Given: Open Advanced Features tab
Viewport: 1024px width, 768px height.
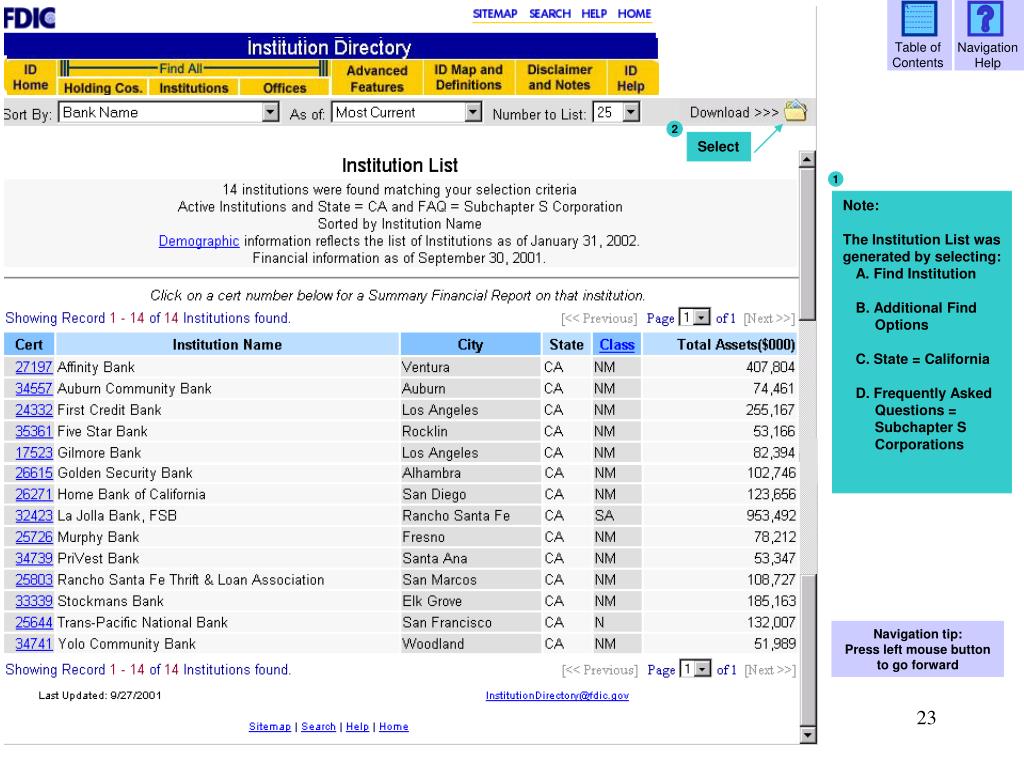Looking at the screenshot, I should click(x=377, y=78).
